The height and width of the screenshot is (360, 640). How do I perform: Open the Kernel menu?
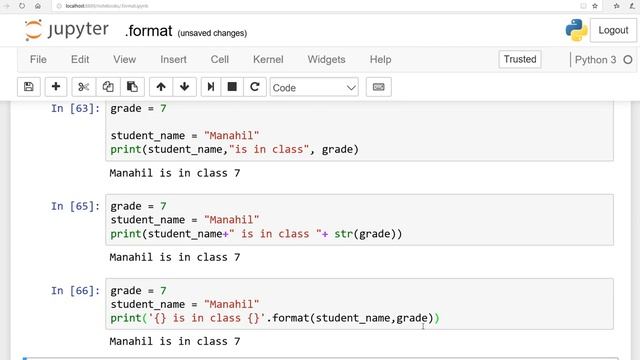click(268, 60)
